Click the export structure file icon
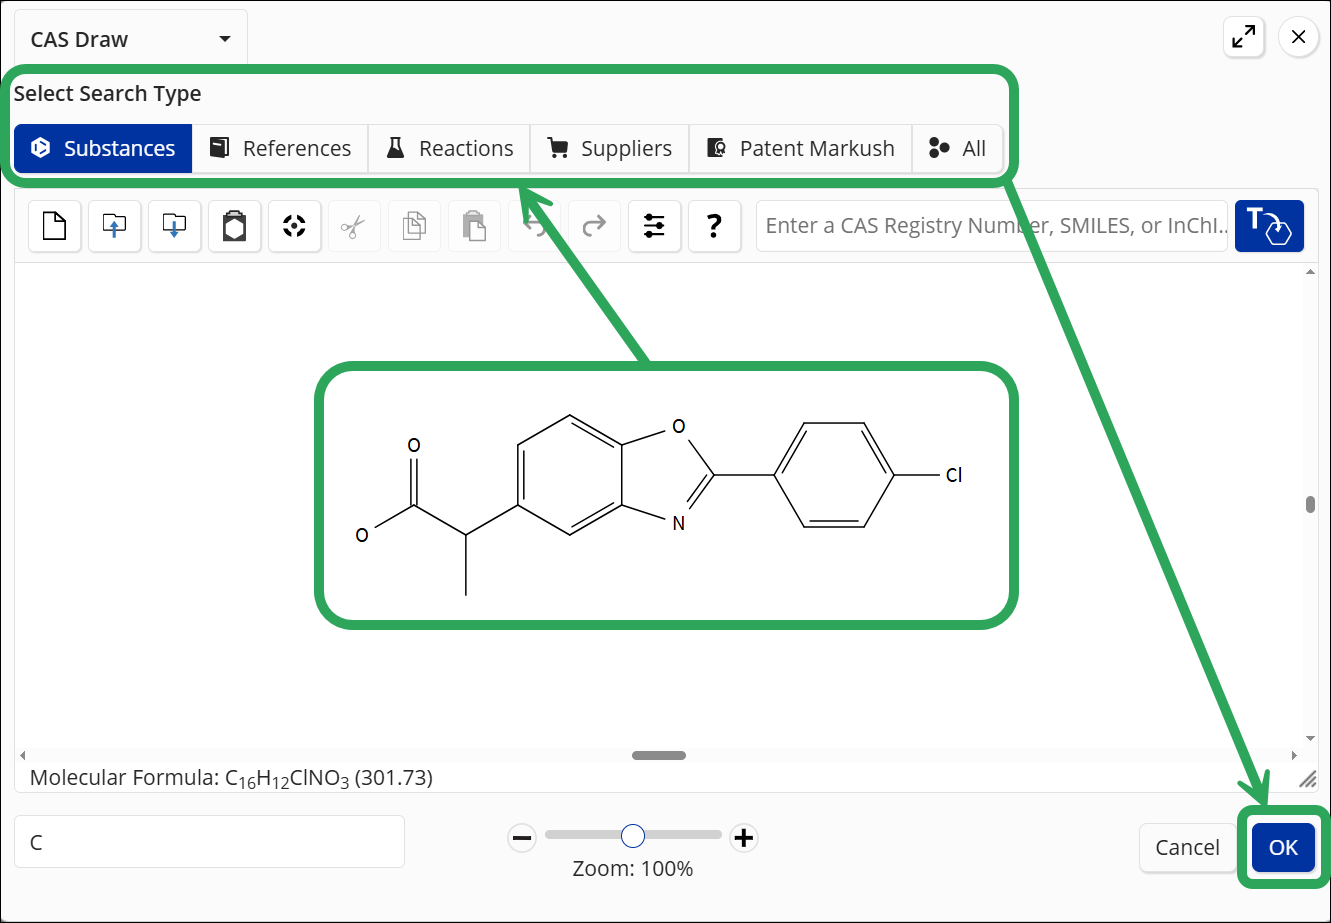The width and height of the screenshot is (1331, 923). [174, 226]
